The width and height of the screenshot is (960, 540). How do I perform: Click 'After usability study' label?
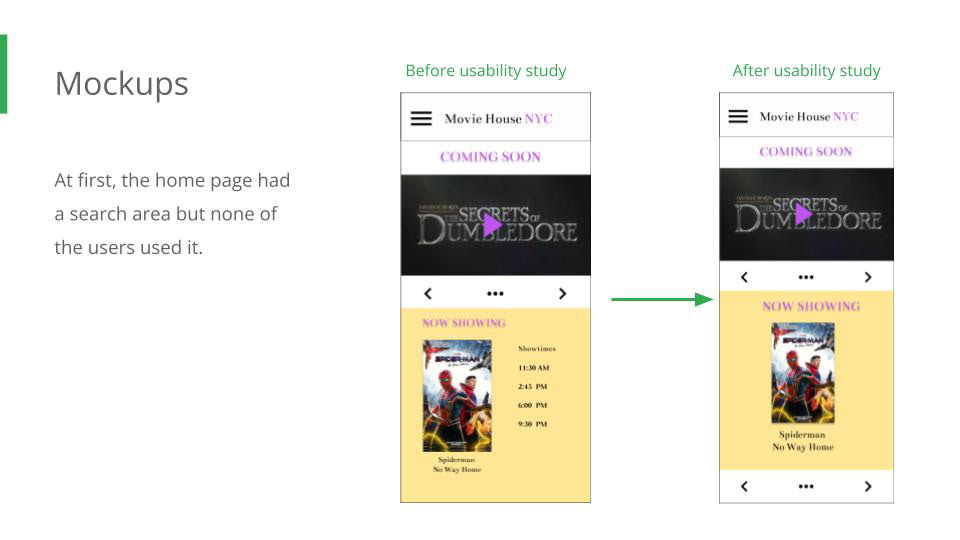[x=806, y=70]
